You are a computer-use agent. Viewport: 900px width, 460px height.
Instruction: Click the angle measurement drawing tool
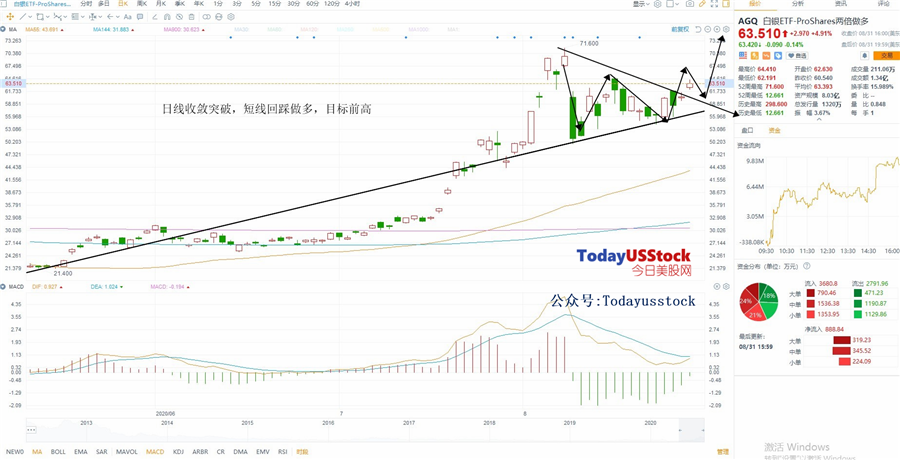(155, 17)
